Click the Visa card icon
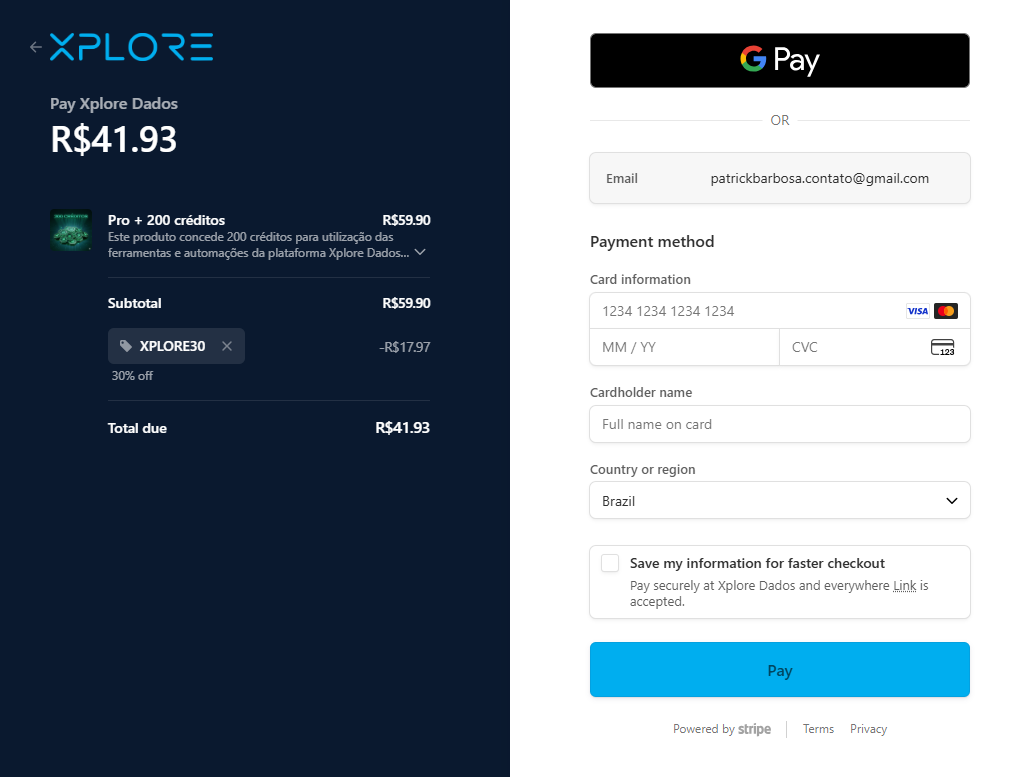The width and height of the screenshot is (1020, 777). (x=917, y=311)
